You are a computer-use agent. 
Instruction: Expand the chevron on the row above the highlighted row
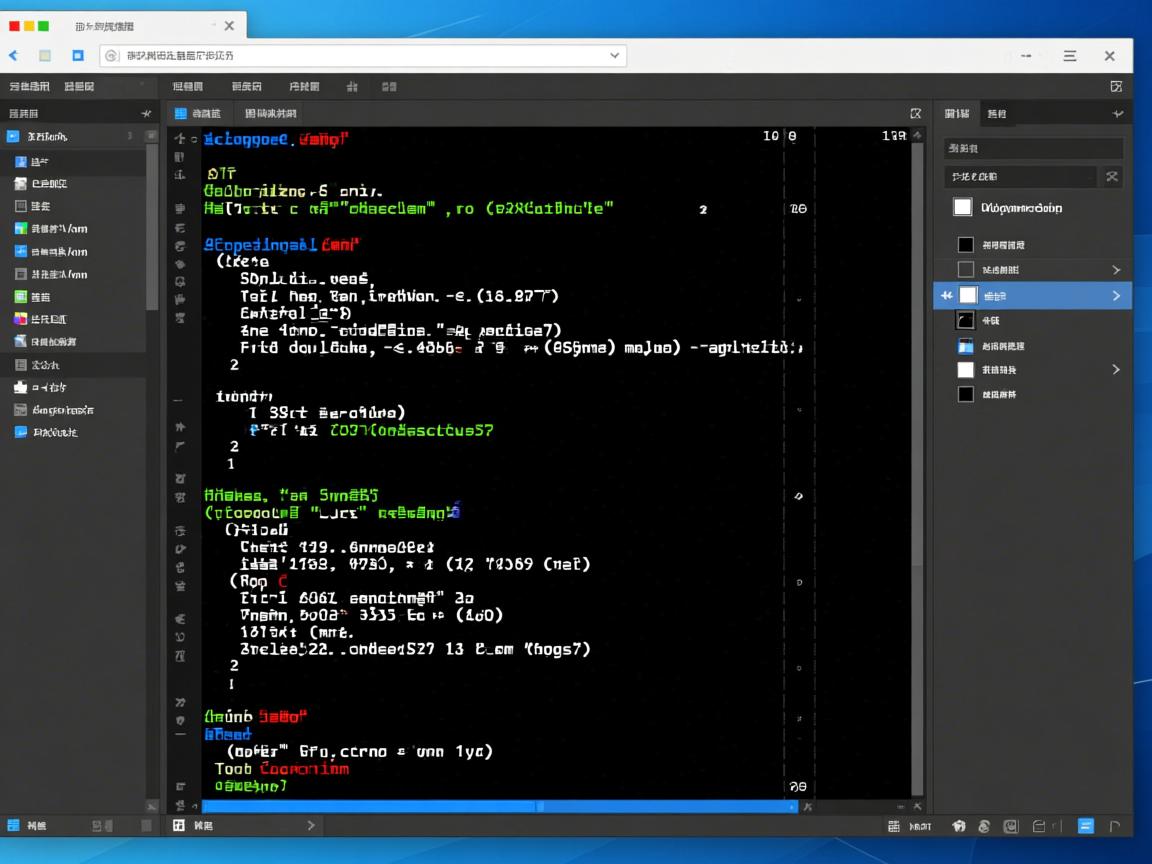[1116, 270]
